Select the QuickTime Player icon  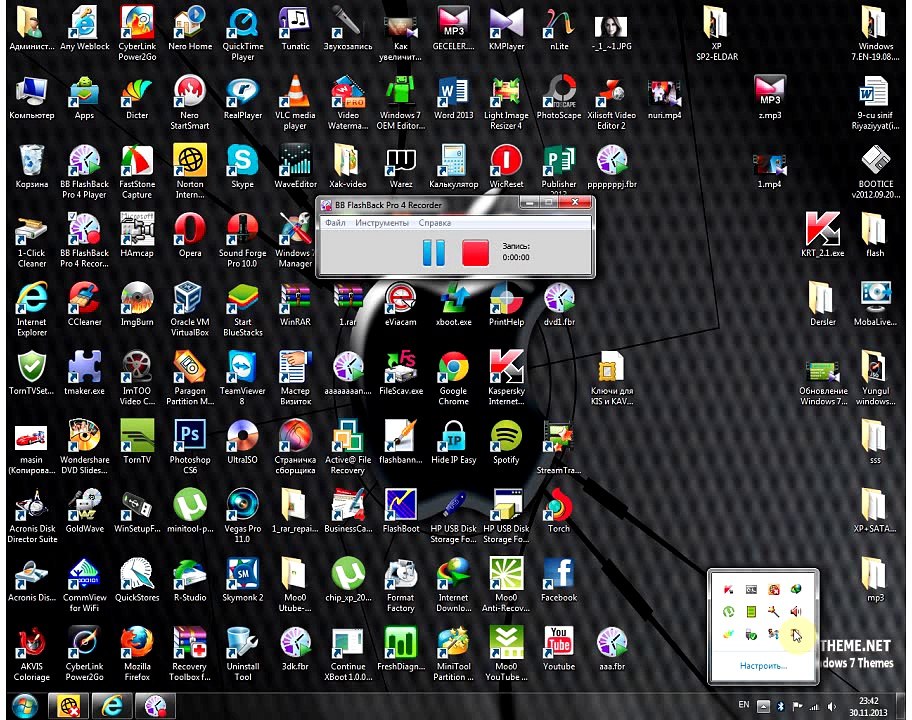pyautogui.click(x=243, y=34)
